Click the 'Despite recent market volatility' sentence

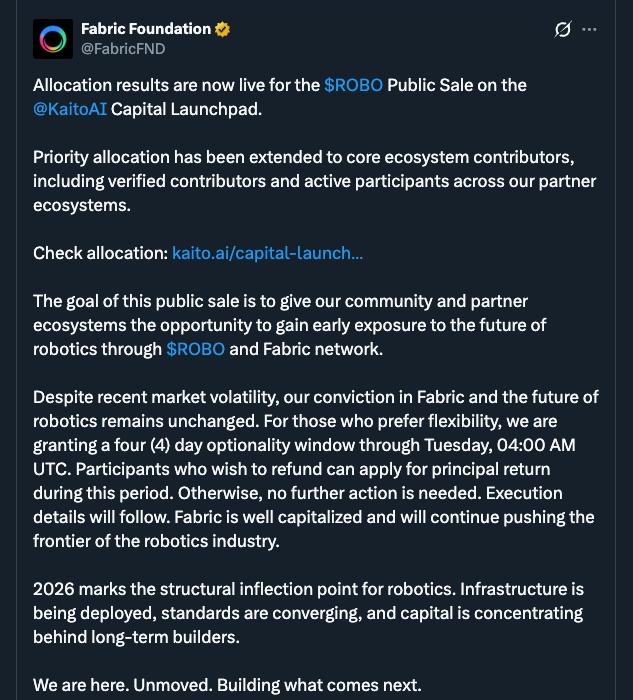(x=200, y=397)
